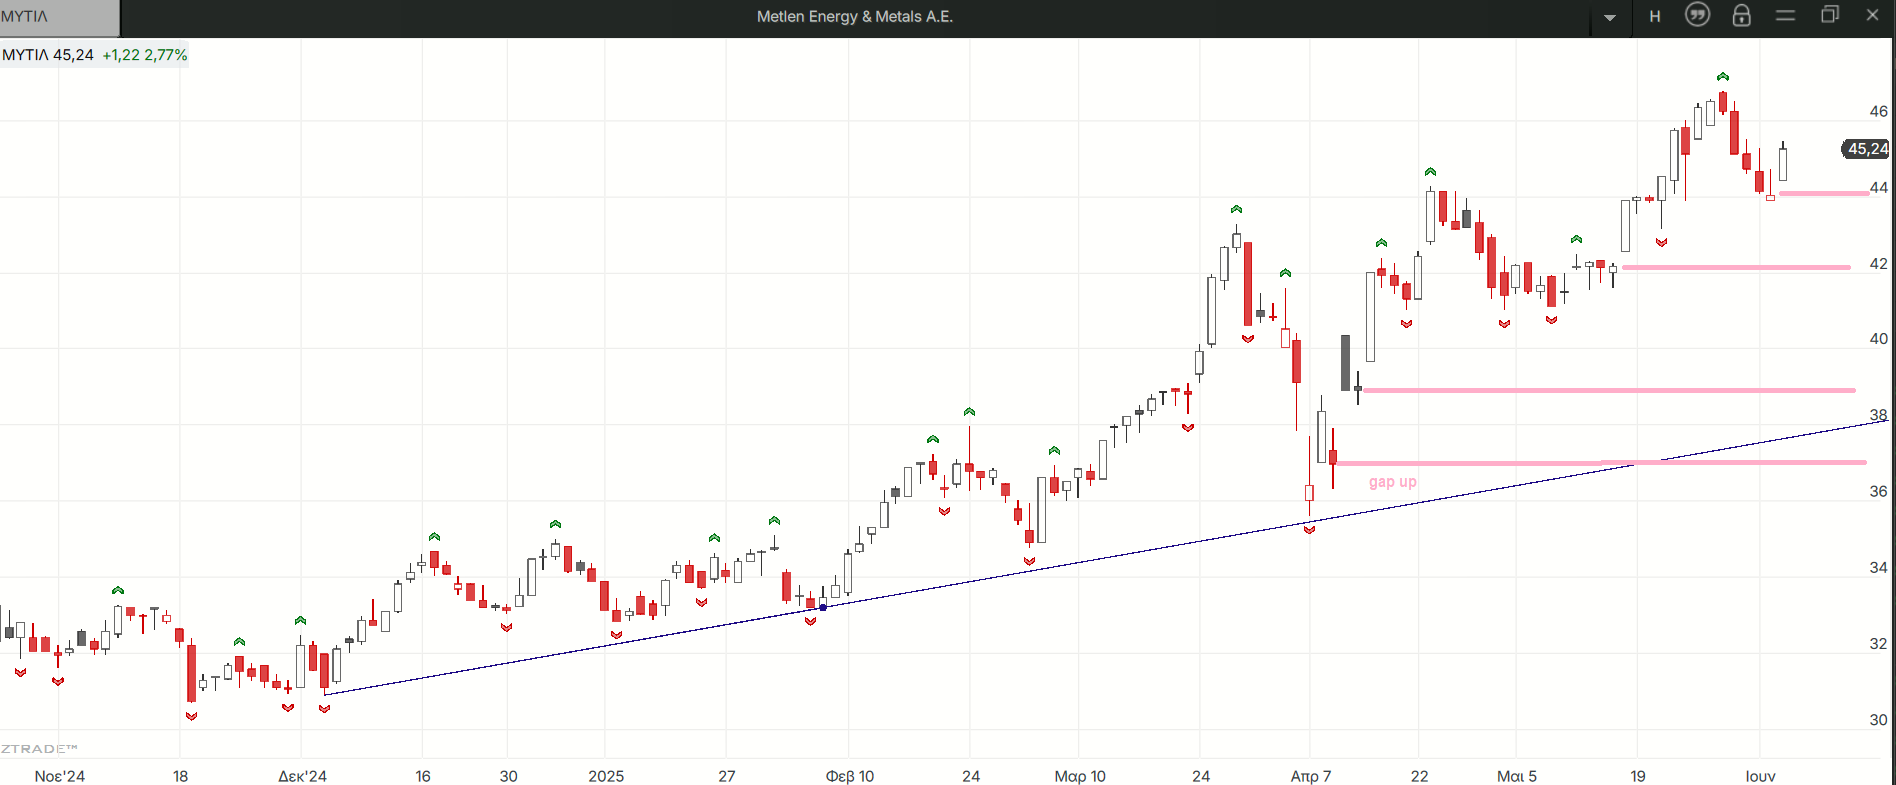Toggle the chart lock icon
The width and height of the screenshot is (1896, 785).
pos(1741,15)
